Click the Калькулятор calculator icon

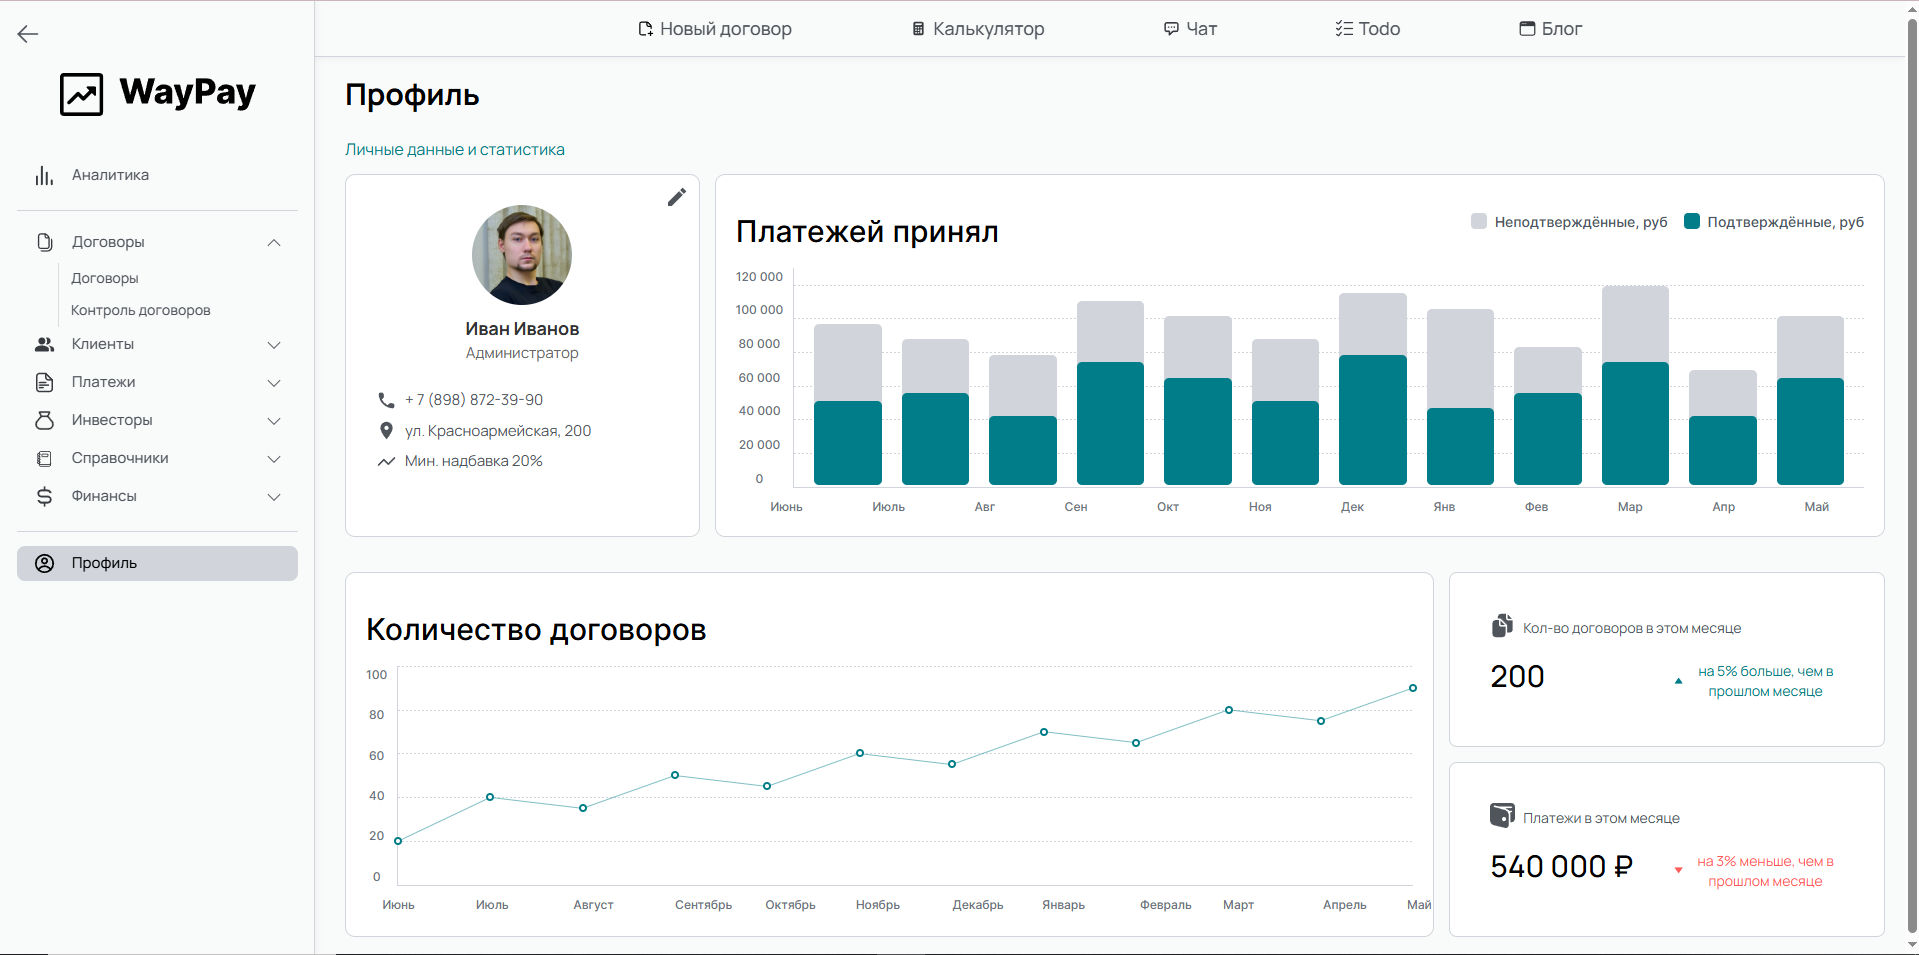(918, 29)
